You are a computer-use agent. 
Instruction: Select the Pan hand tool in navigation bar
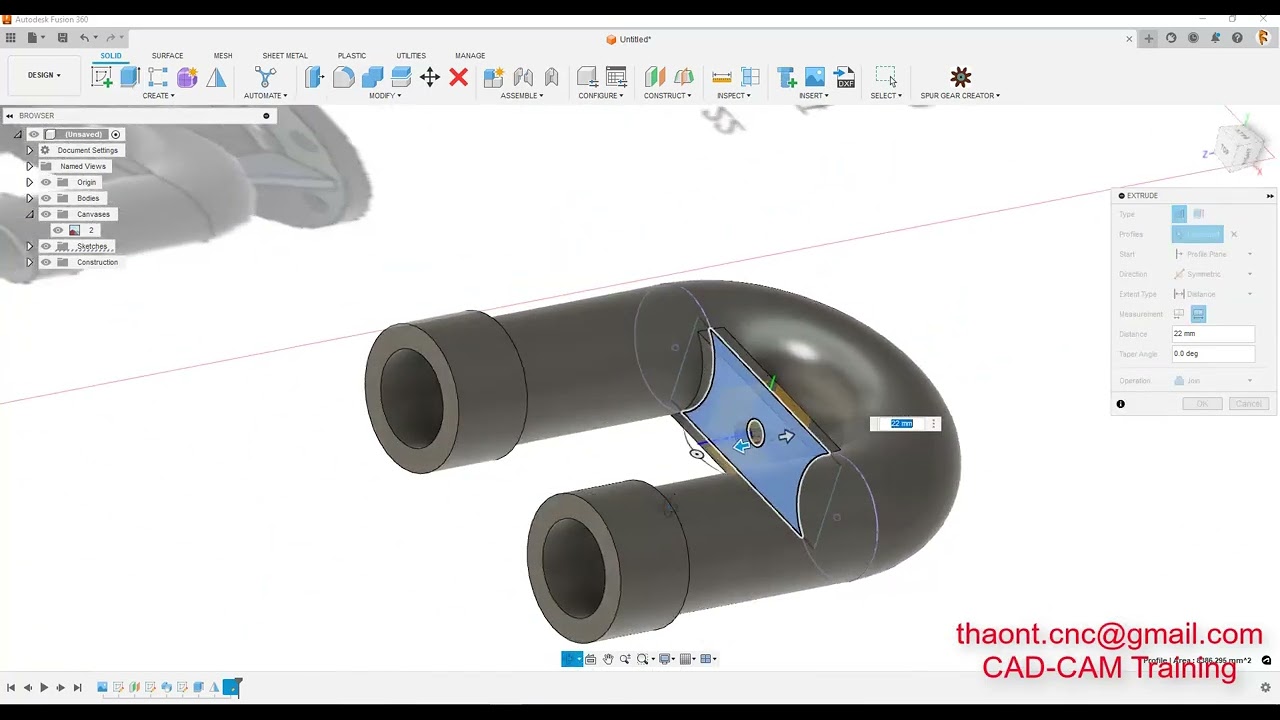(607, 659)
